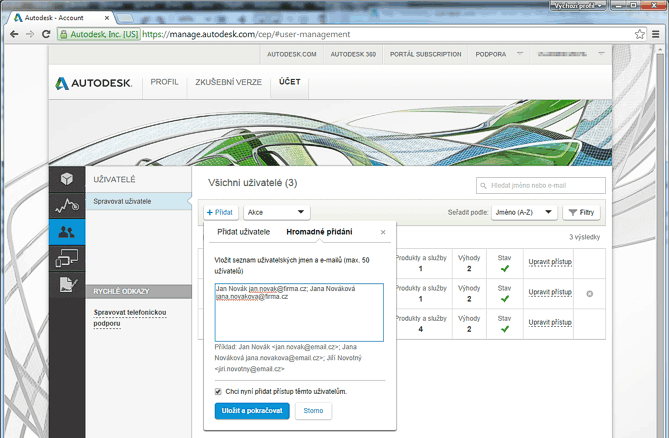Click the Storno button
The image size is (669, 438).
313,411
